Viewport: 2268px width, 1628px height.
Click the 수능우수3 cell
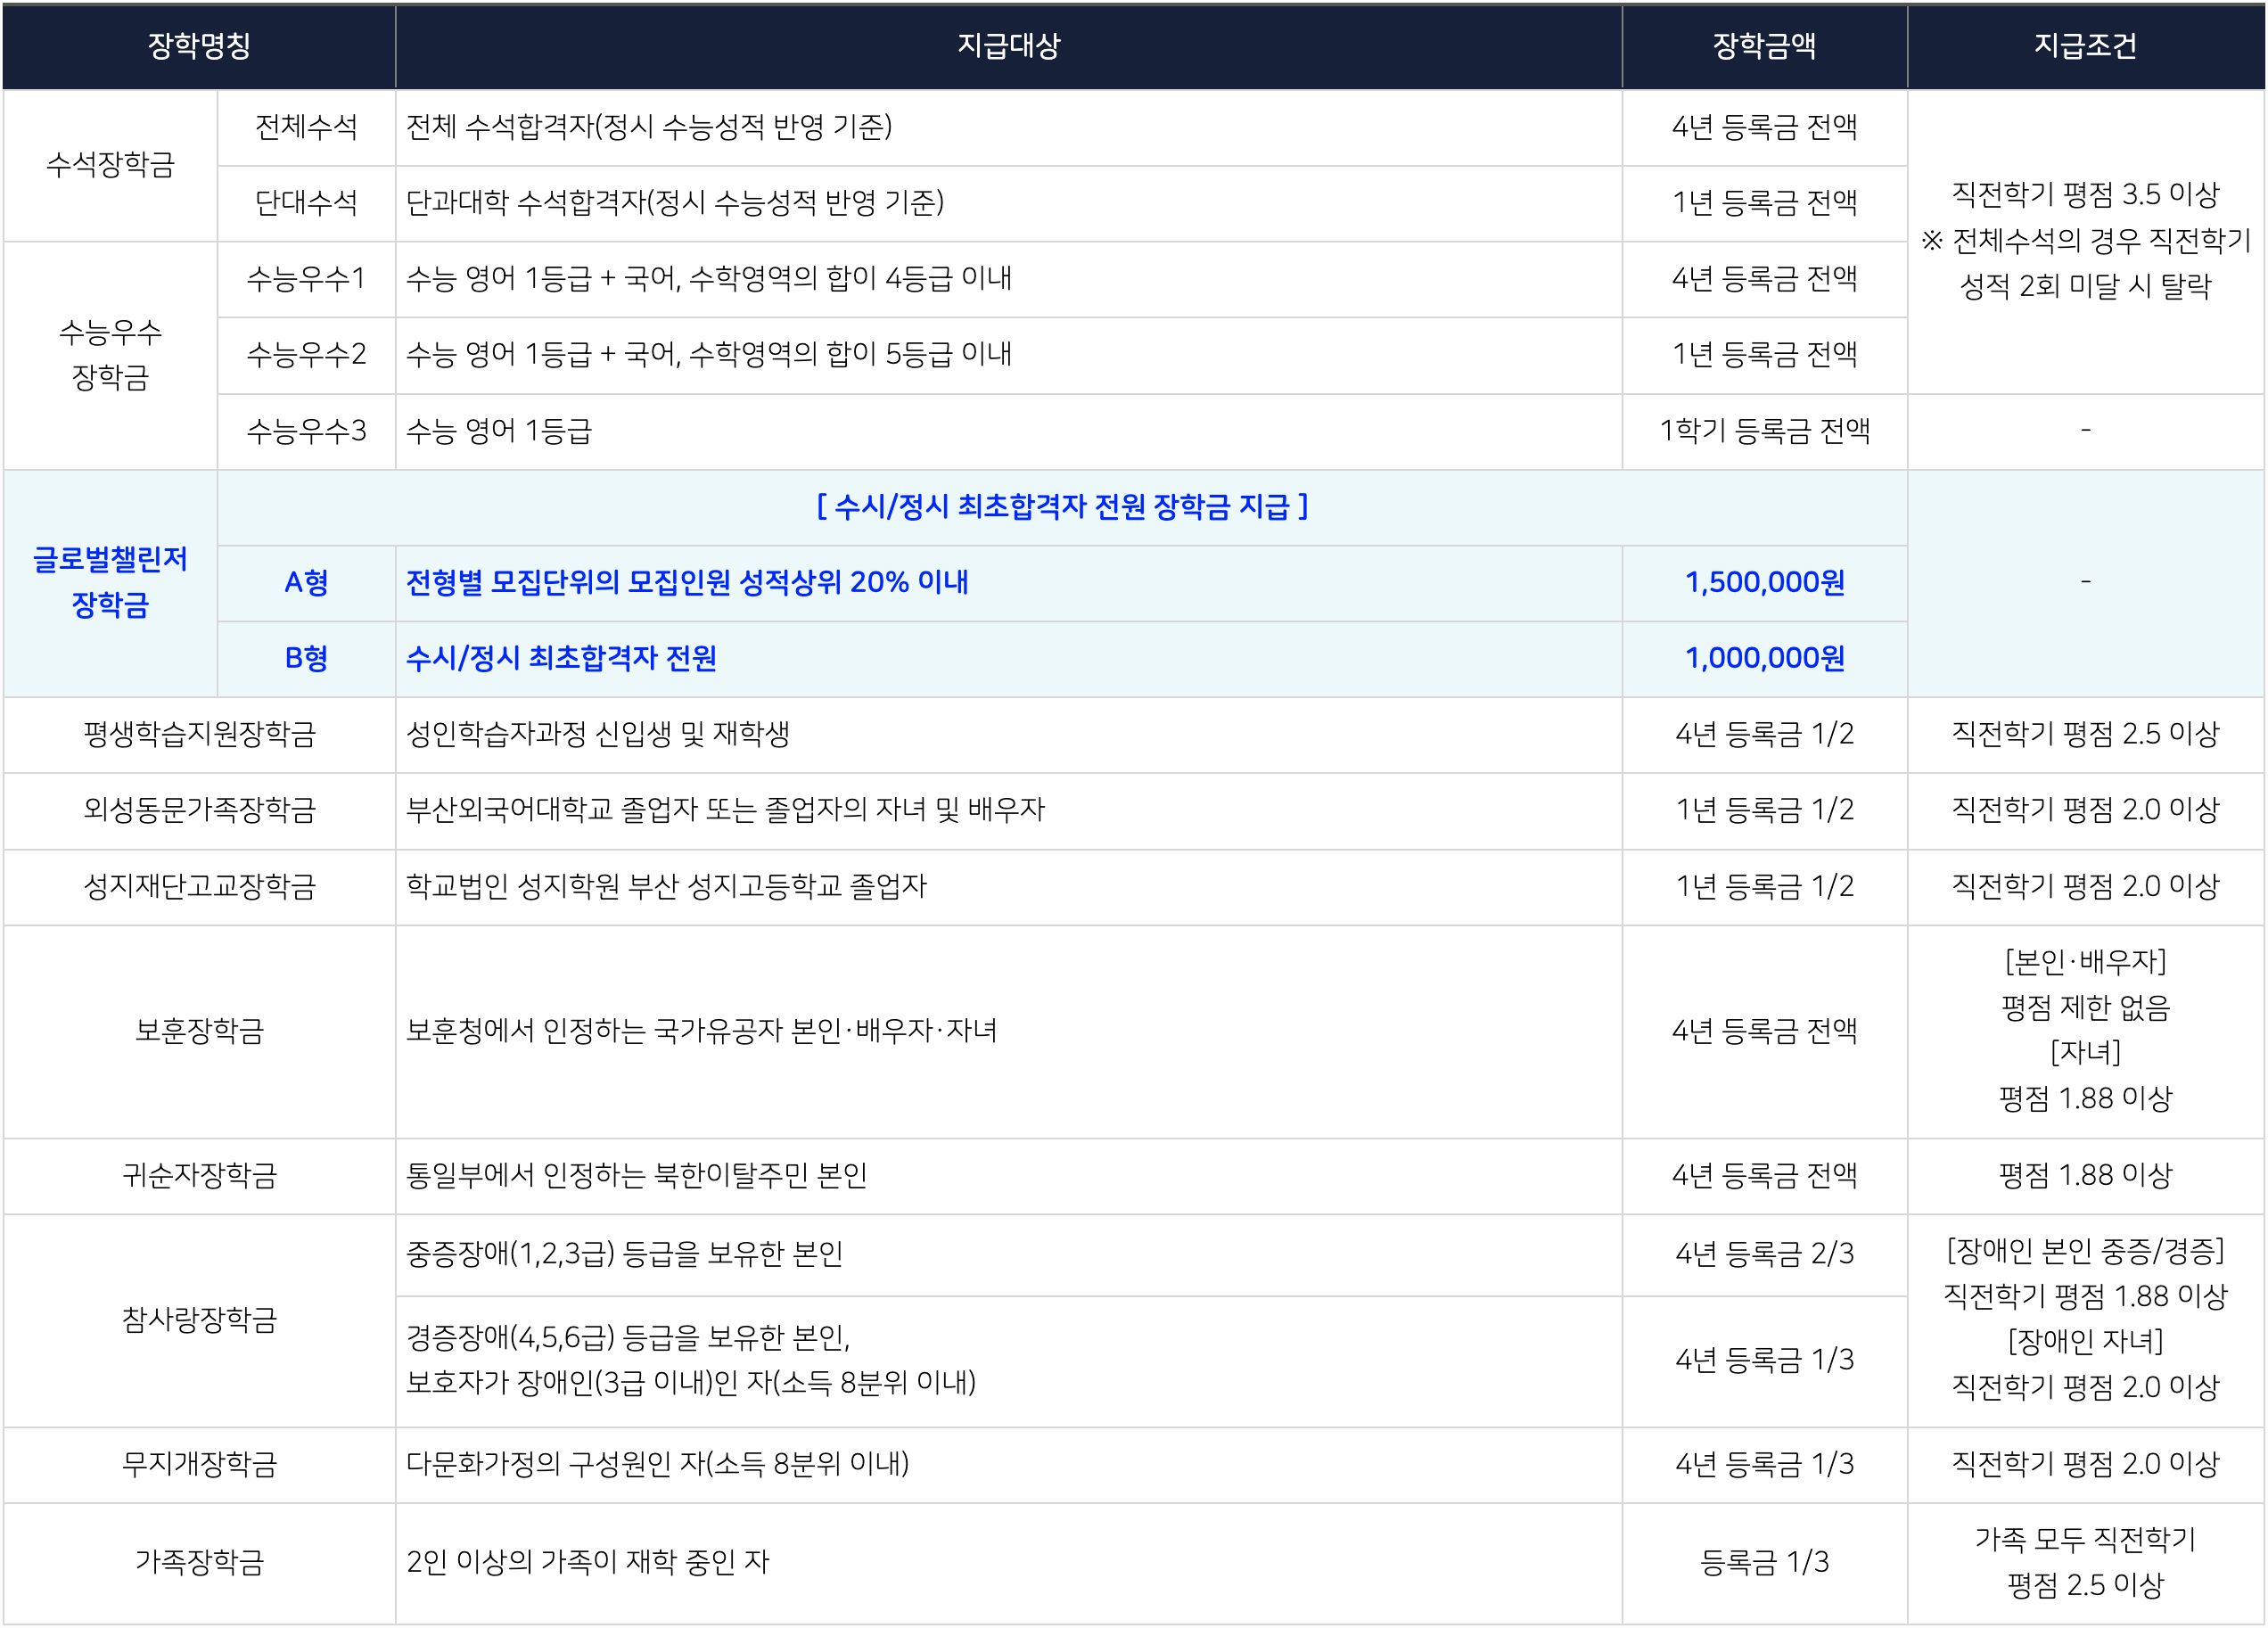[306, 431]
